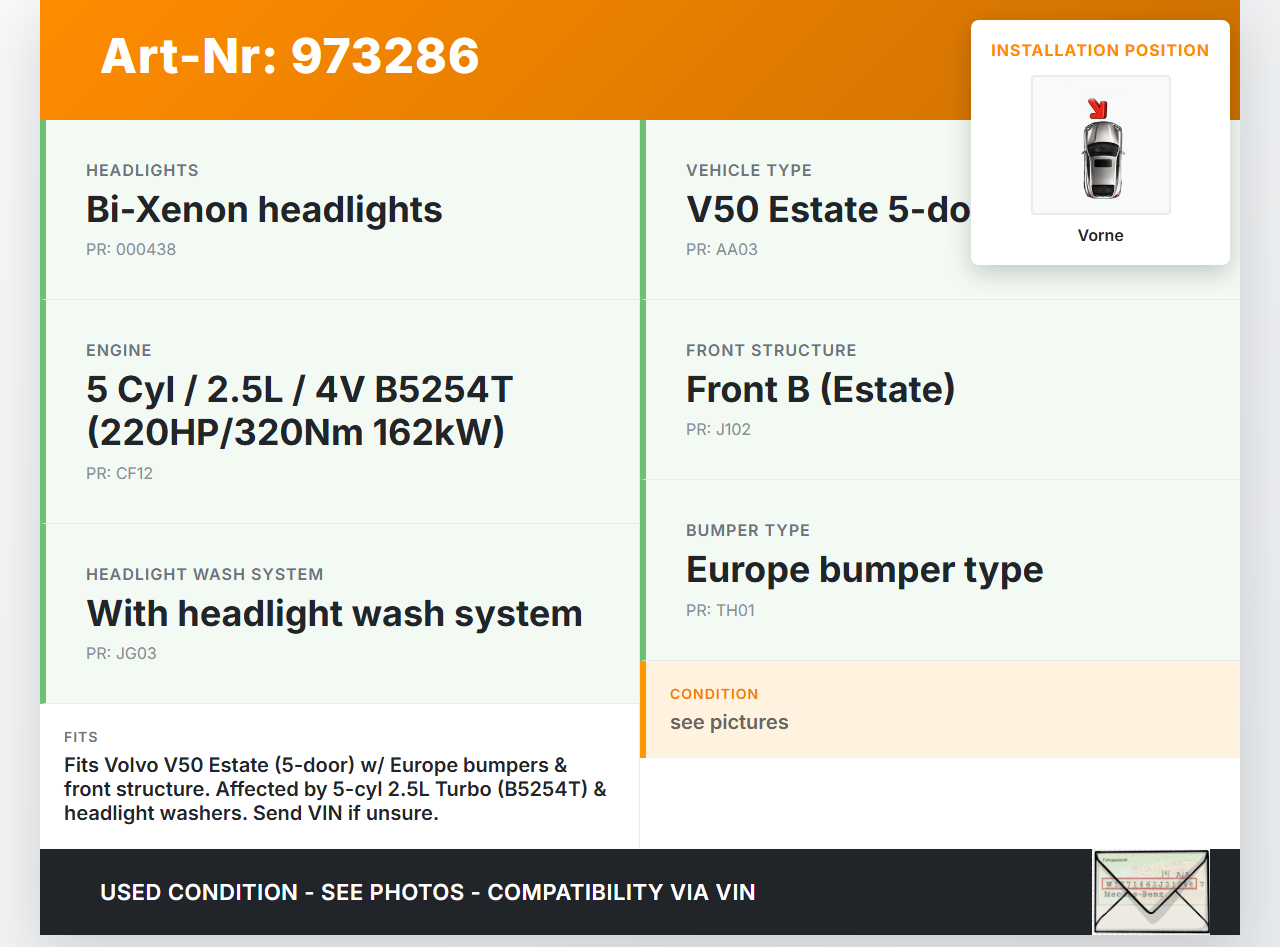
Task: Click the 'Used condition' footer banner text
Action: point(427,892)
